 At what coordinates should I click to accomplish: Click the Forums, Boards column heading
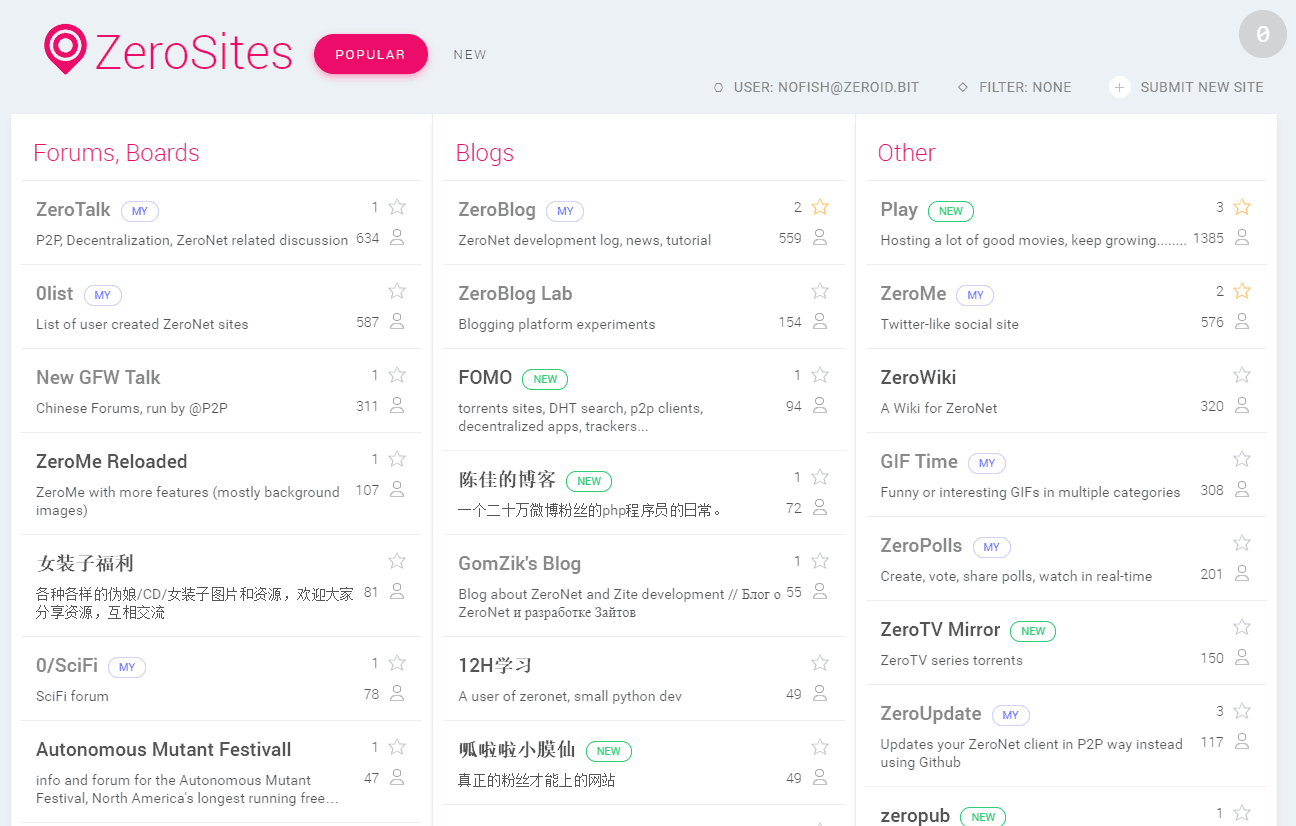pyautogui.click(x=116, y=153)
